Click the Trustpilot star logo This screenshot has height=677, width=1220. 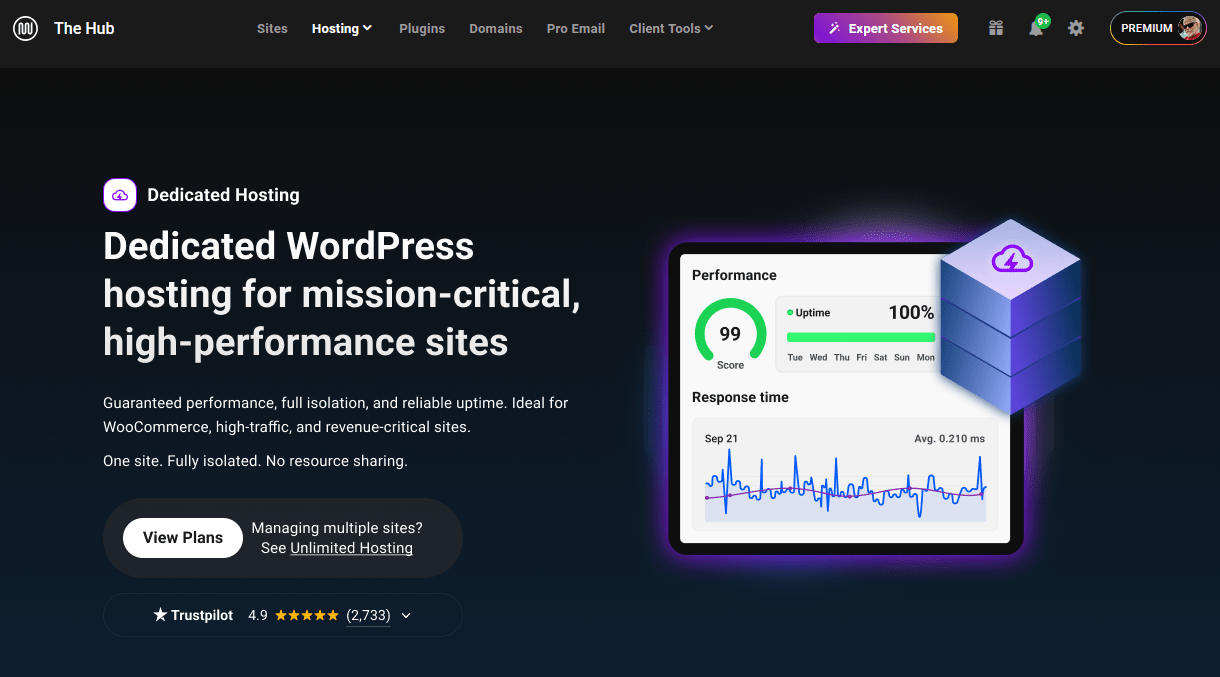160,615
